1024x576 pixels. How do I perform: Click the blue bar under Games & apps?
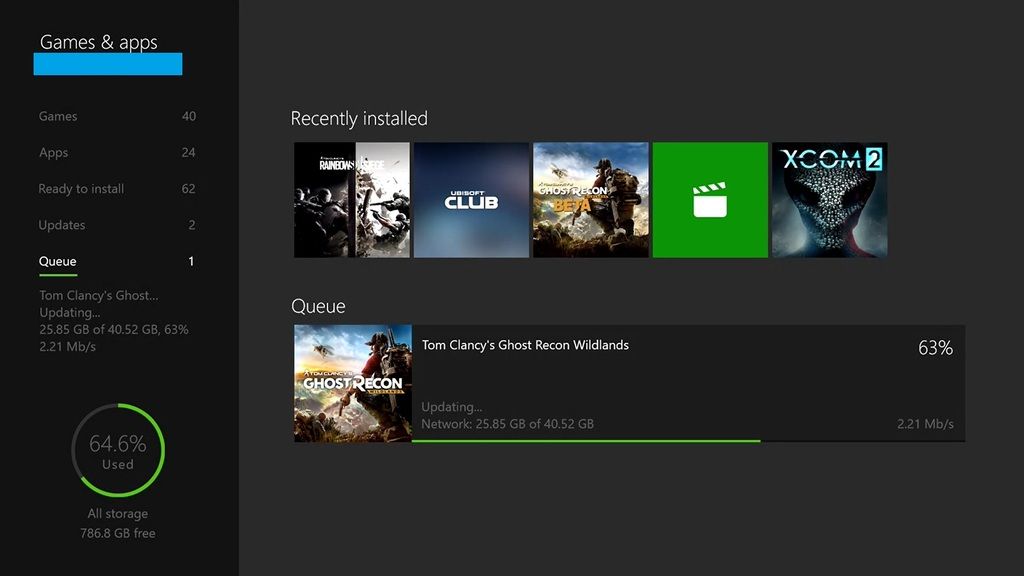(108, 64)
